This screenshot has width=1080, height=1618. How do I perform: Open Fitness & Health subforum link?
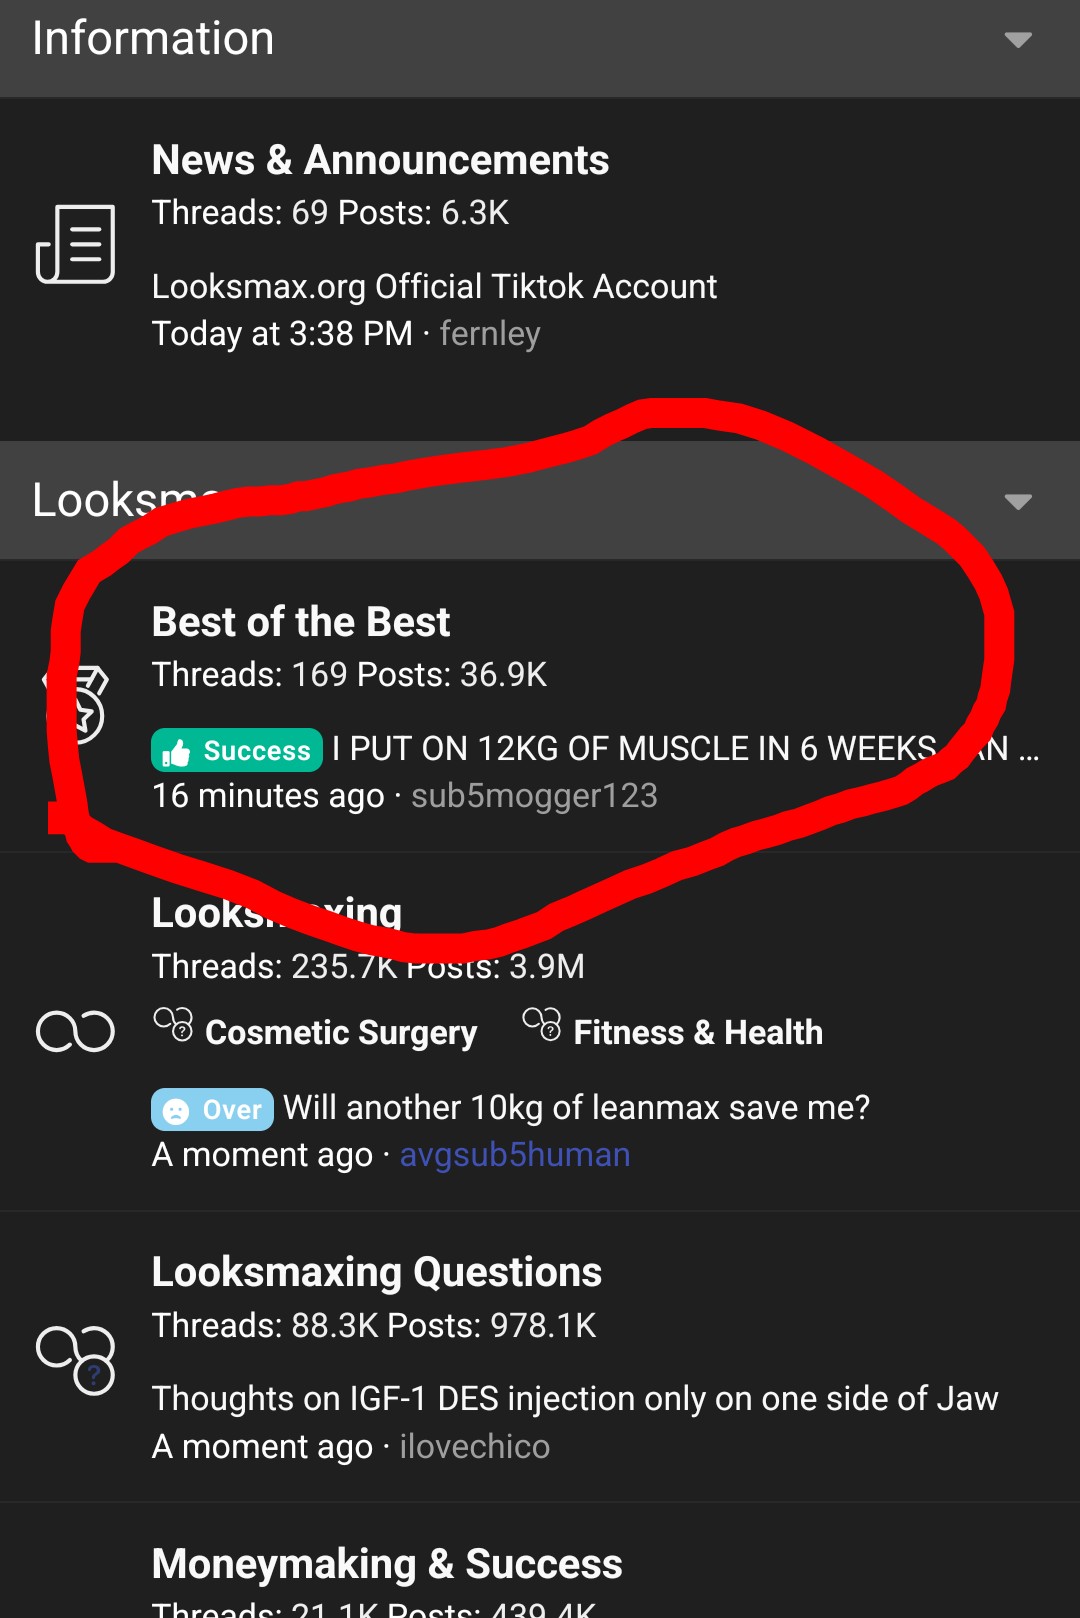pyautogui.click(x=698, y=1032)
